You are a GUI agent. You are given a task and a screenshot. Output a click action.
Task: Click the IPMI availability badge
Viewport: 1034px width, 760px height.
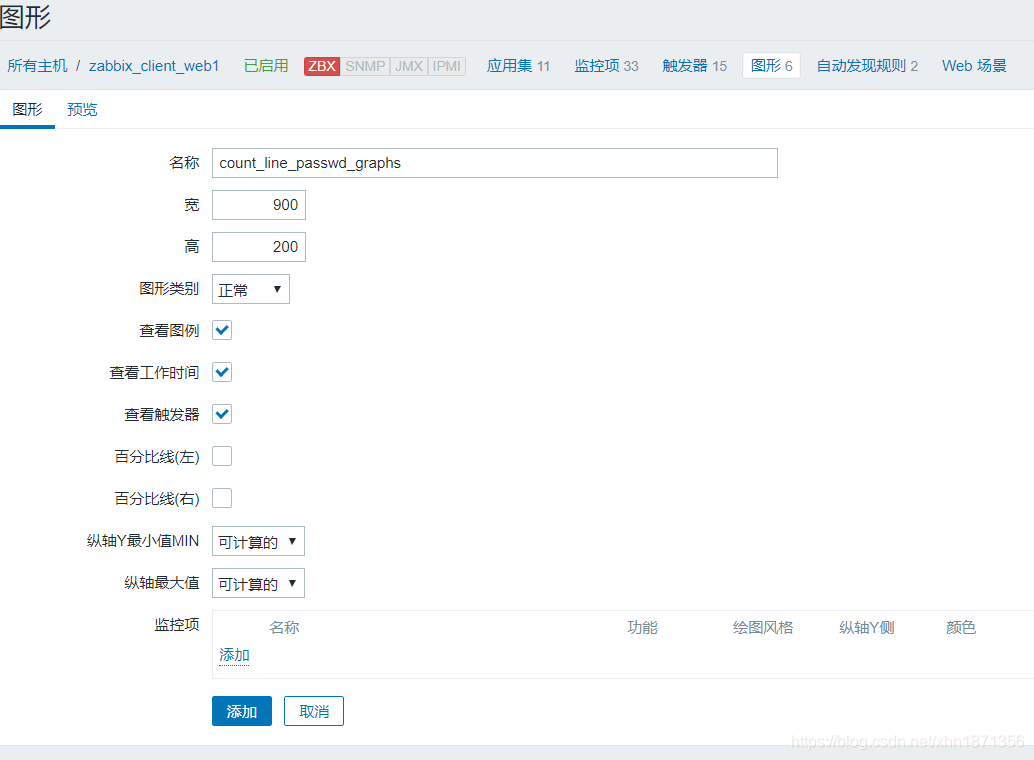446,66
